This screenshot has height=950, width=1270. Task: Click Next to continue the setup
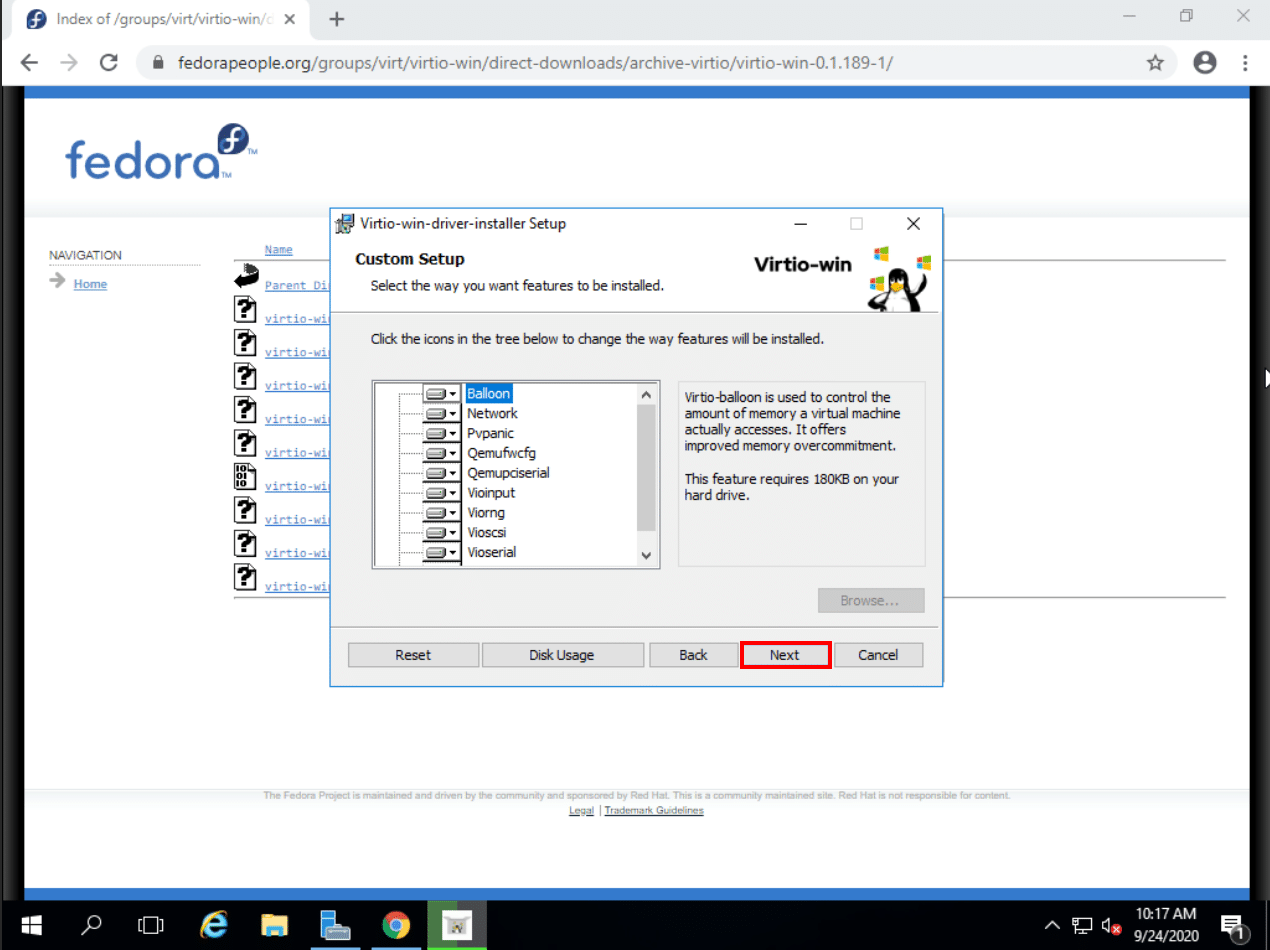pos(785,655)
